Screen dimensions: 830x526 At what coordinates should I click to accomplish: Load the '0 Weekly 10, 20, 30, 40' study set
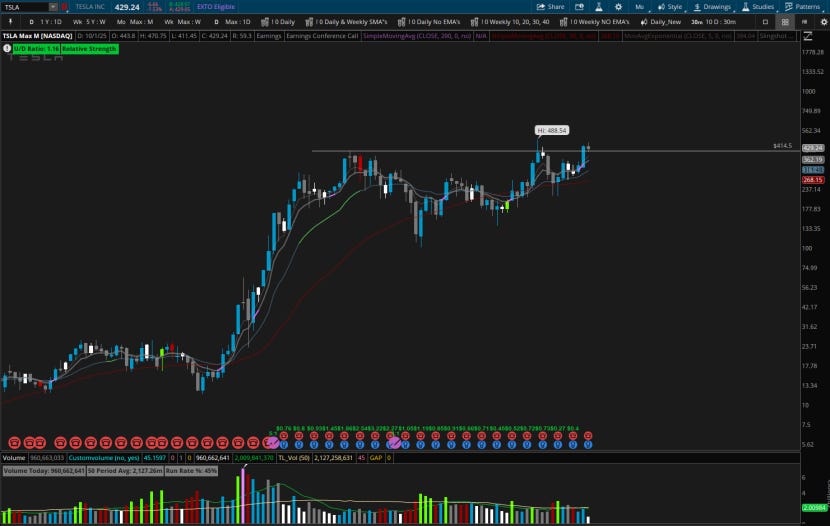(510, 22)
